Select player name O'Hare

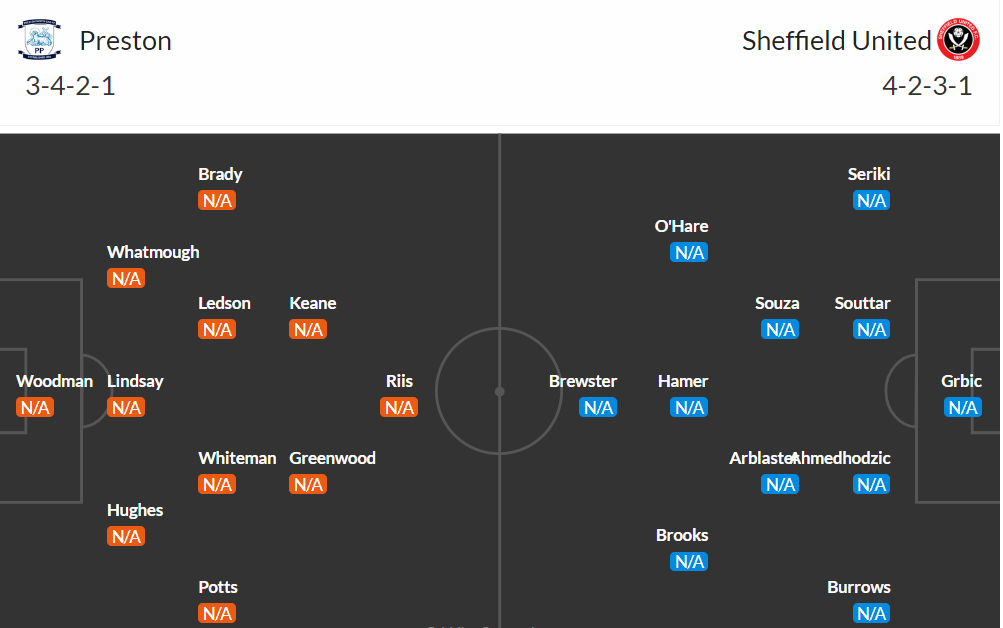pyautogui.click(x=681, y=226)
